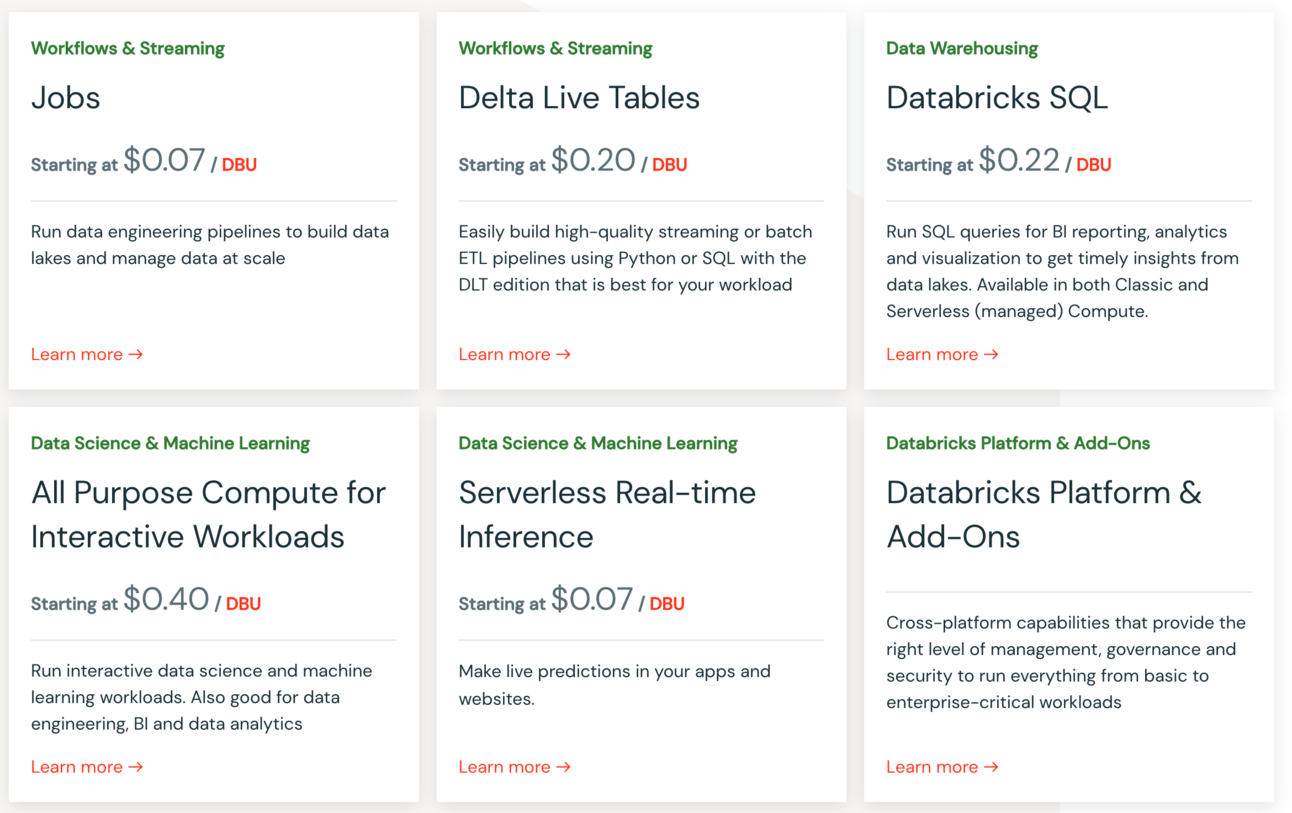1292x813 pixels.
Task: Click the Databricks SQL heading
Action: (x=997, y=98)
